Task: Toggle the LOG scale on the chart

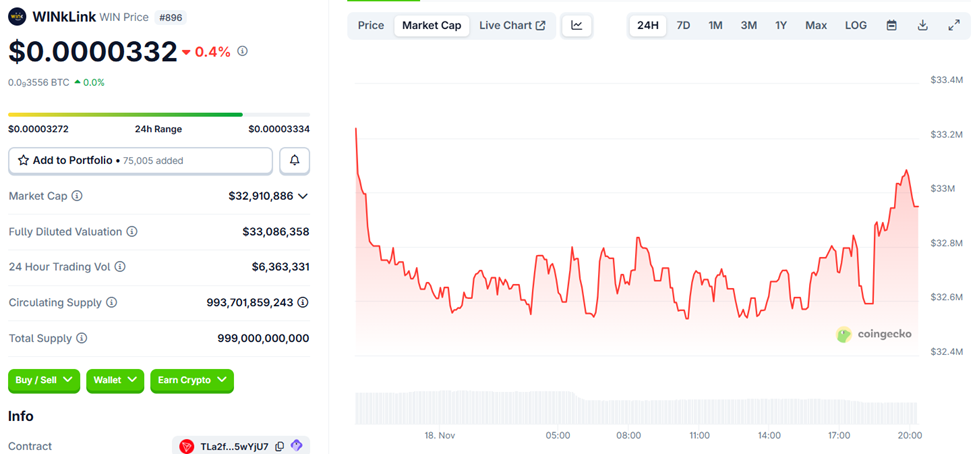Action: click(856, 25)
